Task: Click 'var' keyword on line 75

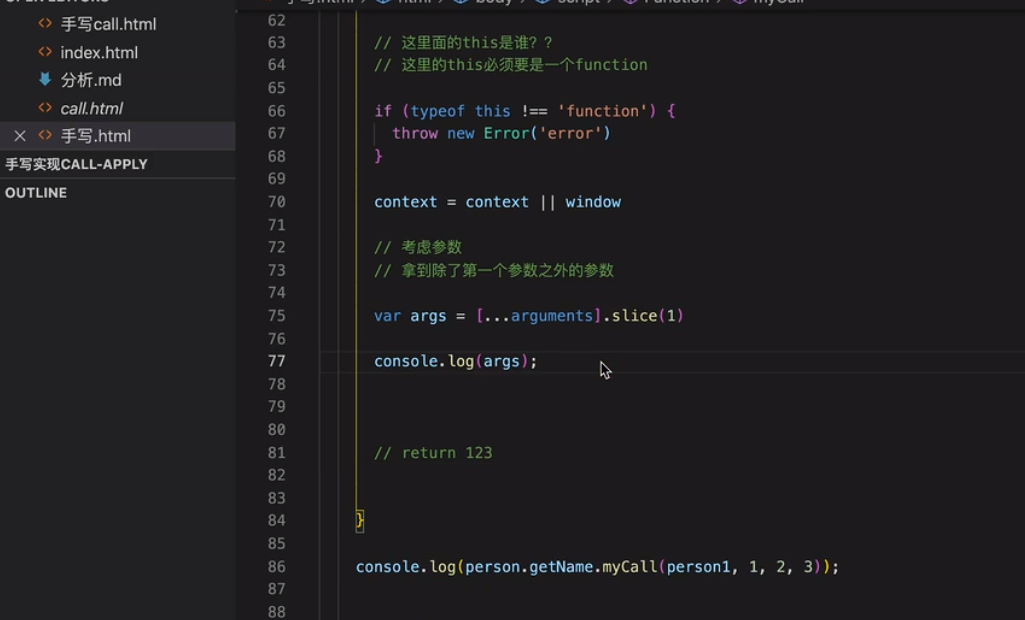Action: (387, 316)
